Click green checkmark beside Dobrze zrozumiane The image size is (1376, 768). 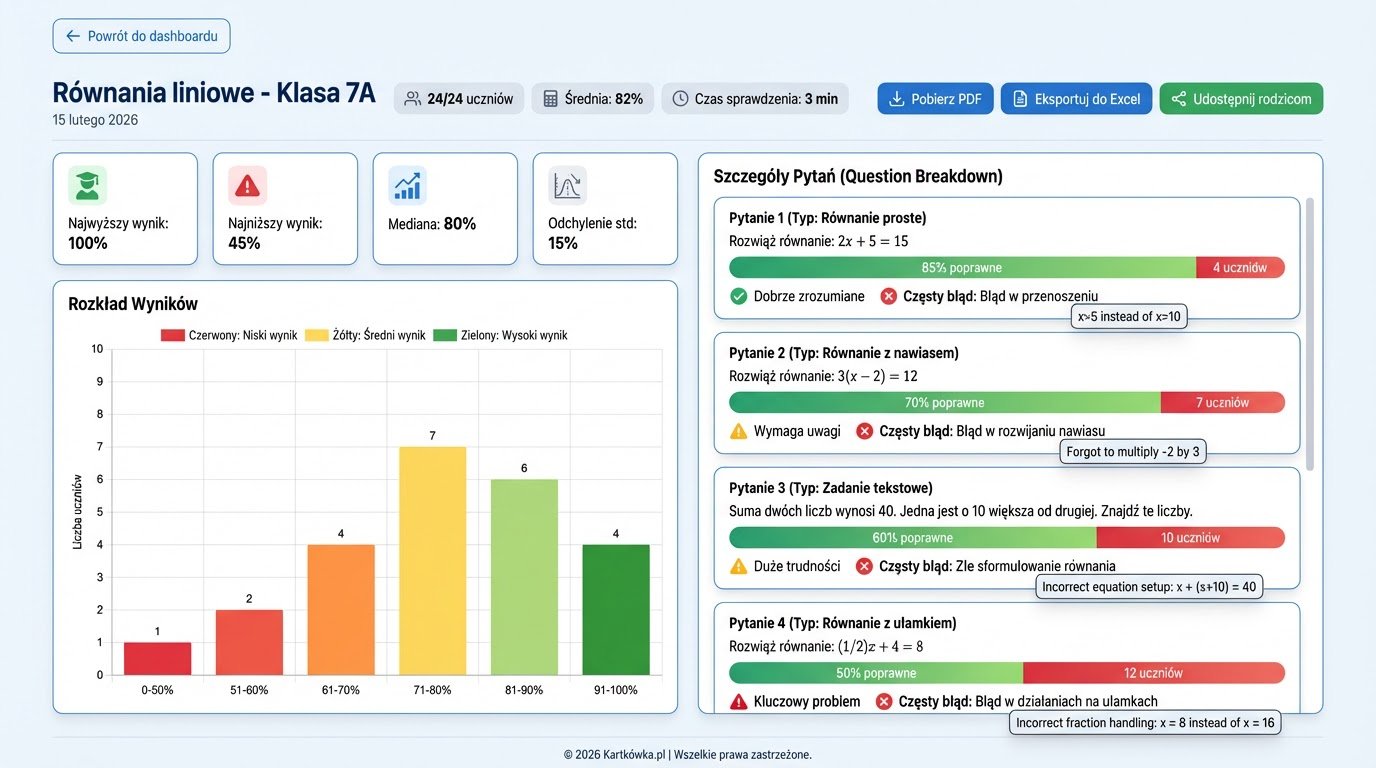(x=737, y=296)
